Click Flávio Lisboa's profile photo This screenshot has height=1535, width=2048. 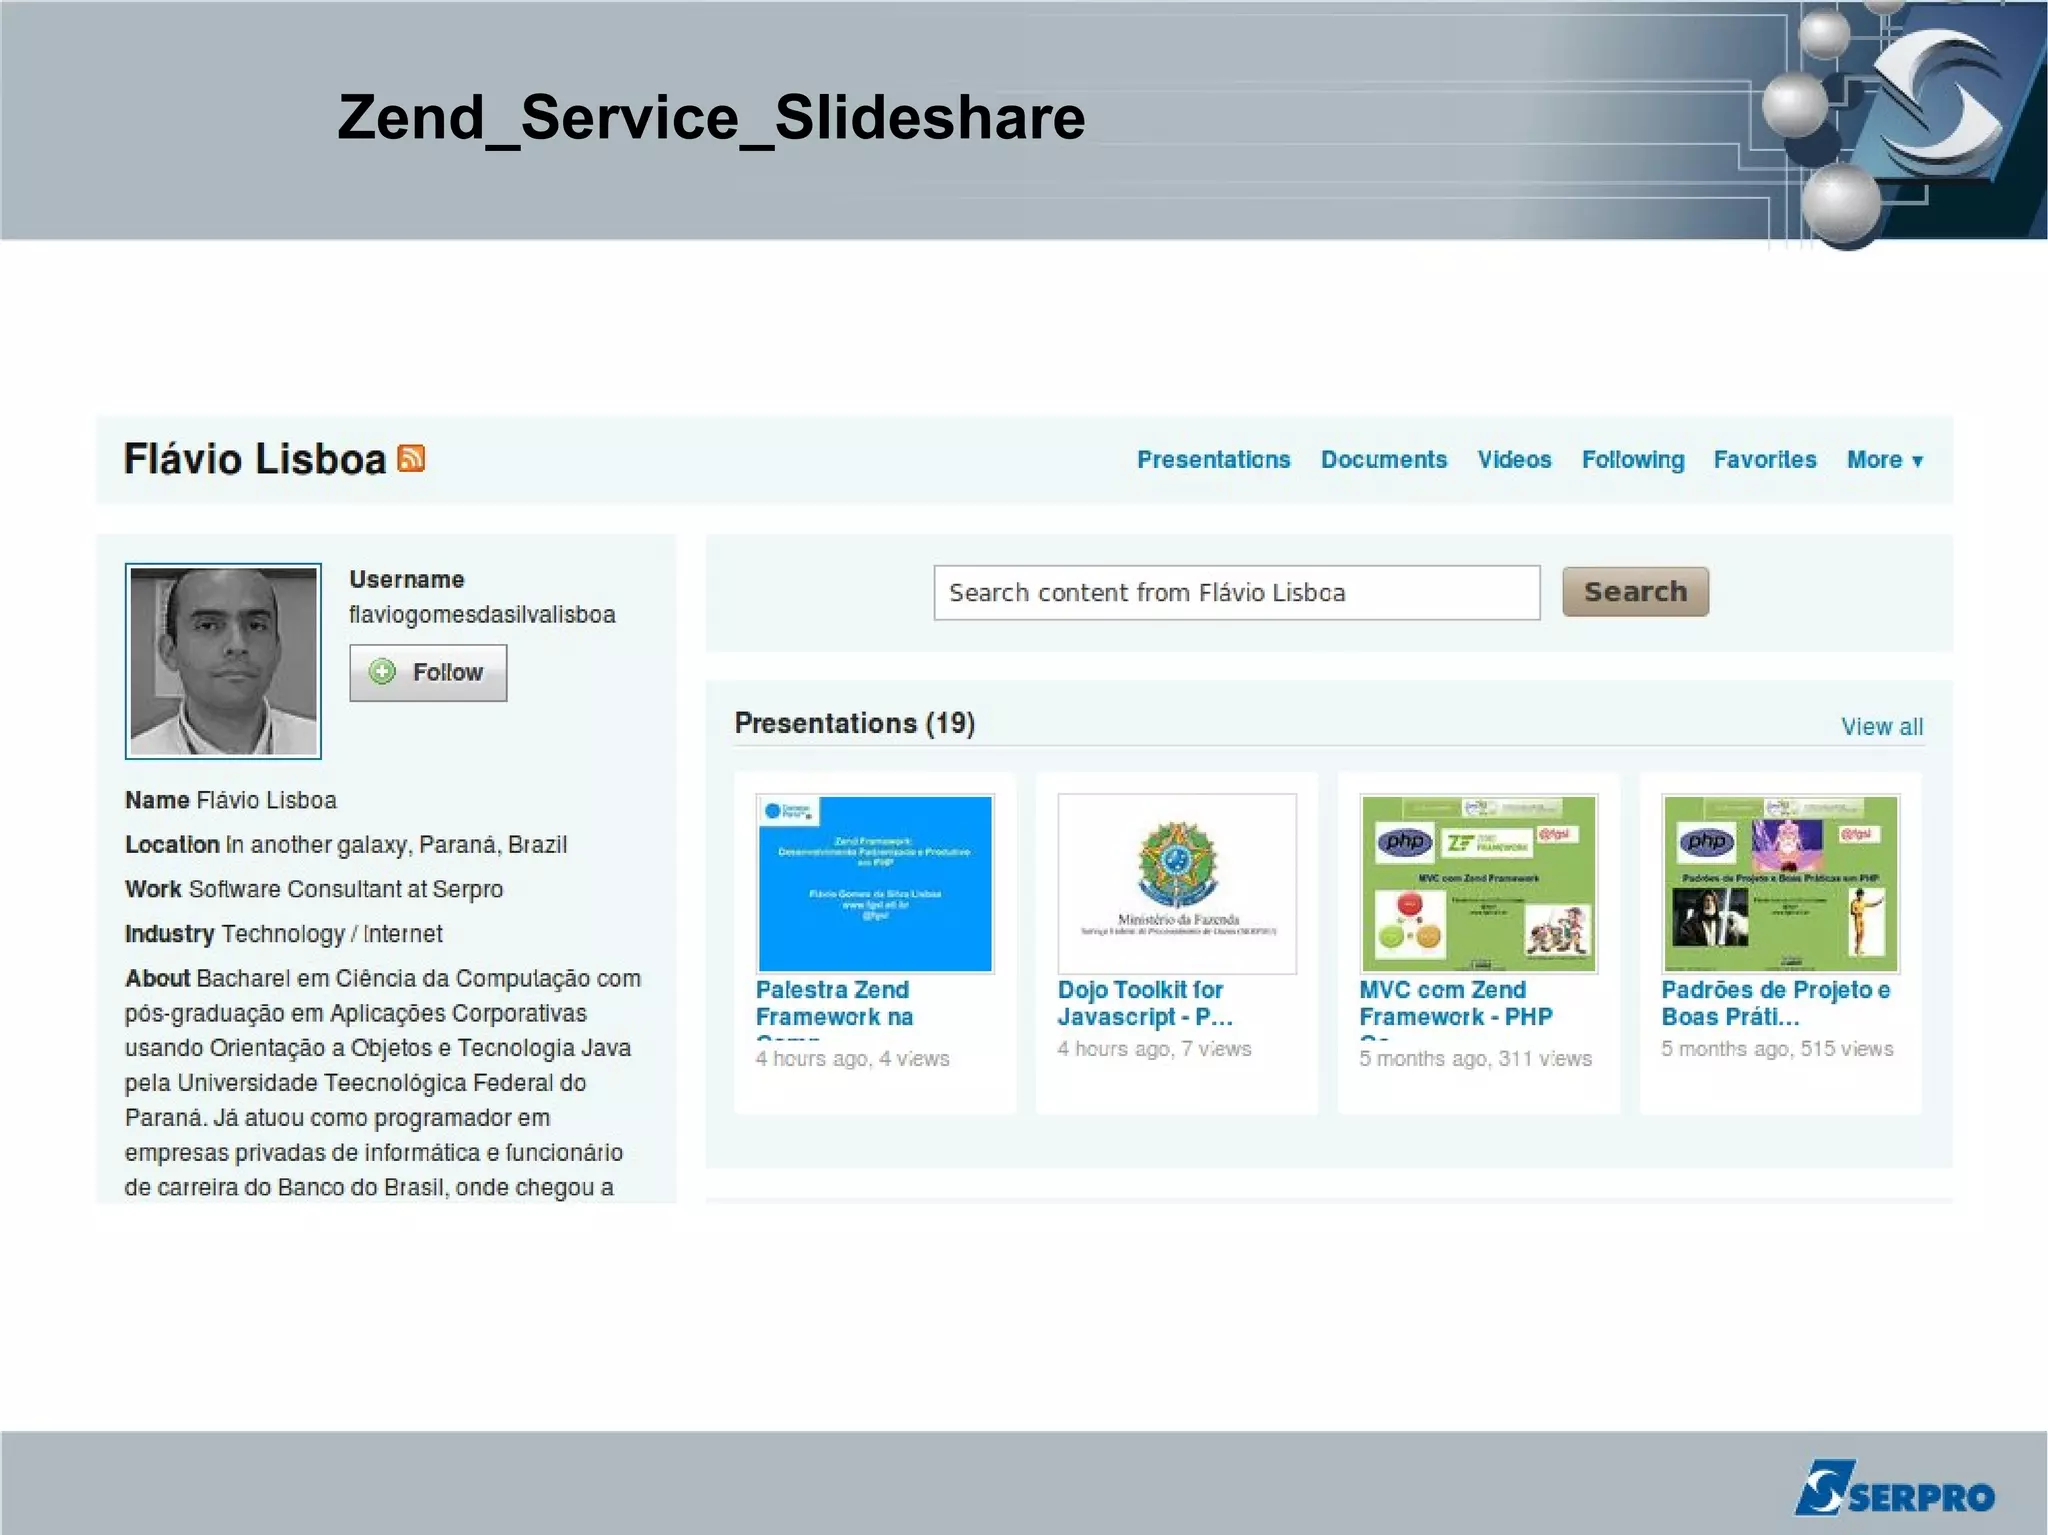223,661
